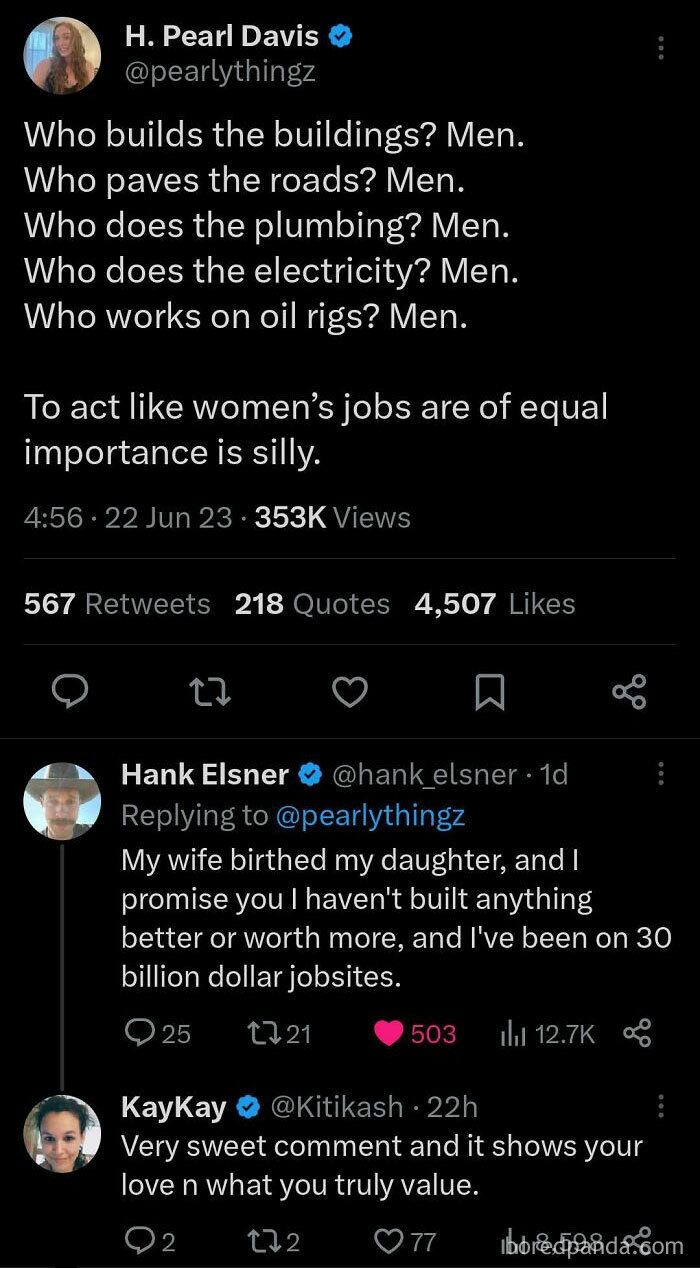Open the three-dot menu on Hank Elsner's reply
The width and height of the screenshot is (700, 1268).
click(662, 775)
